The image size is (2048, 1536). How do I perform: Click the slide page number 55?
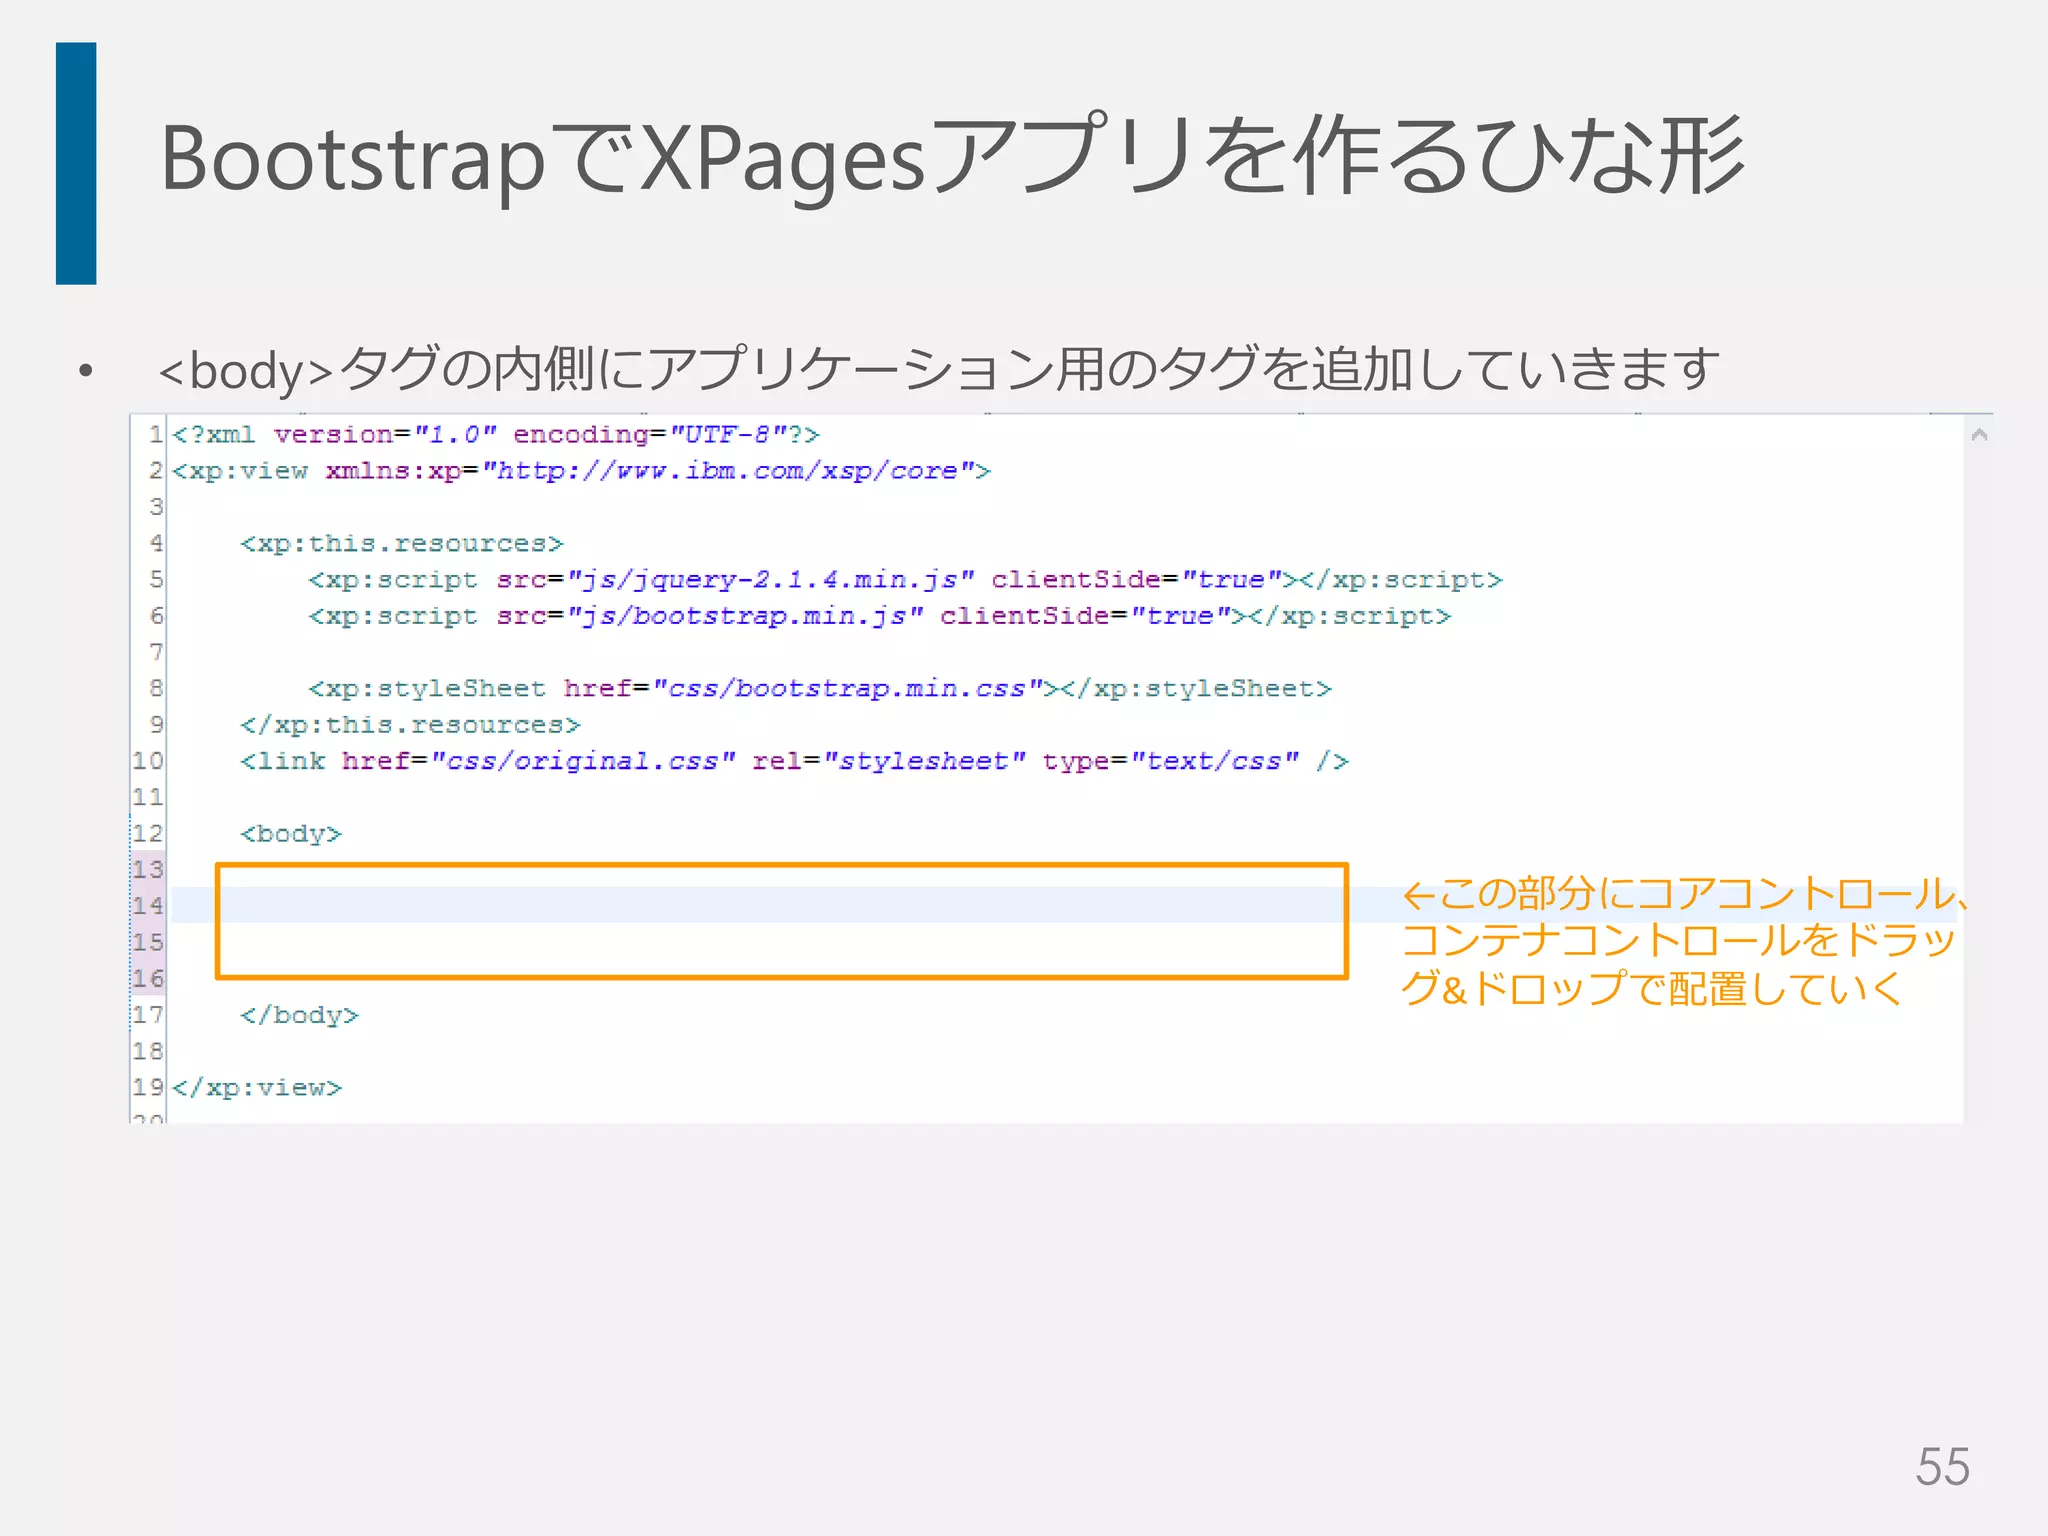click(x=1942, y=1467)
